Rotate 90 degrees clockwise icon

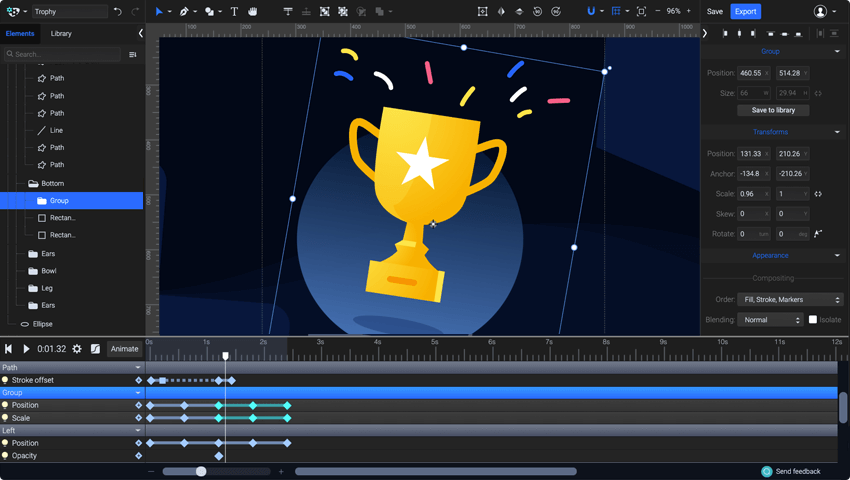pyautogui.click(x=556, y=11)
